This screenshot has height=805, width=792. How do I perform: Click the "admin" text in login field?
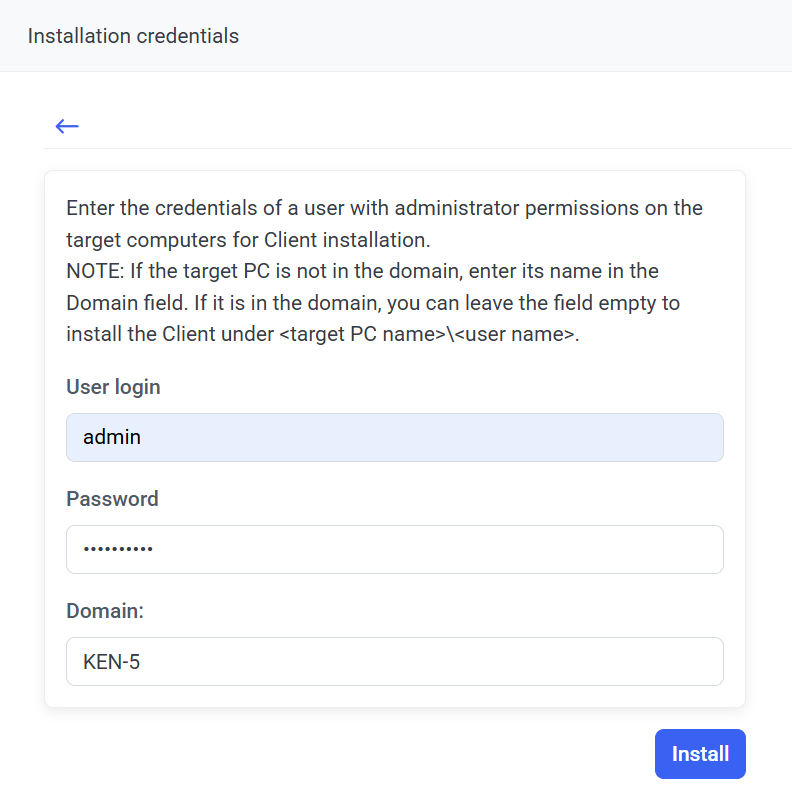point(112,438)
